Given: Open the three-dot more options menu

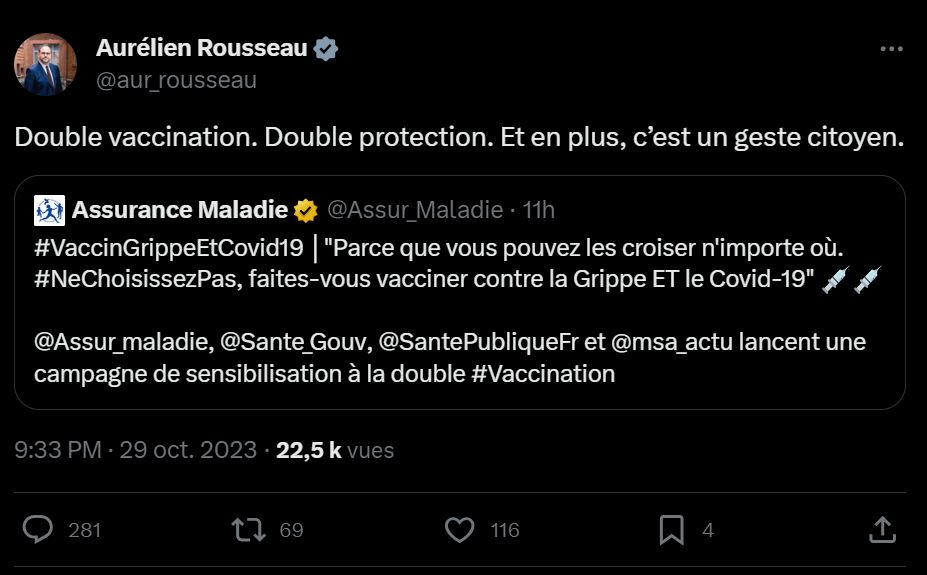Looking at the screenshot, I should 890,49.
